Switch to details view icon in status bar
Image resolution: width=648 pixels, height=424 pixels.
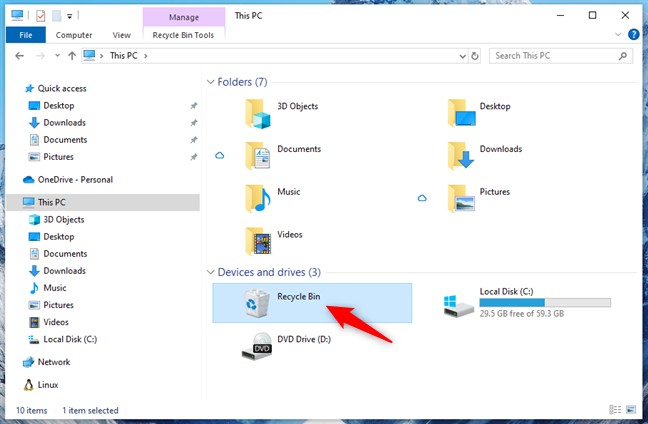tap(615, 410)
